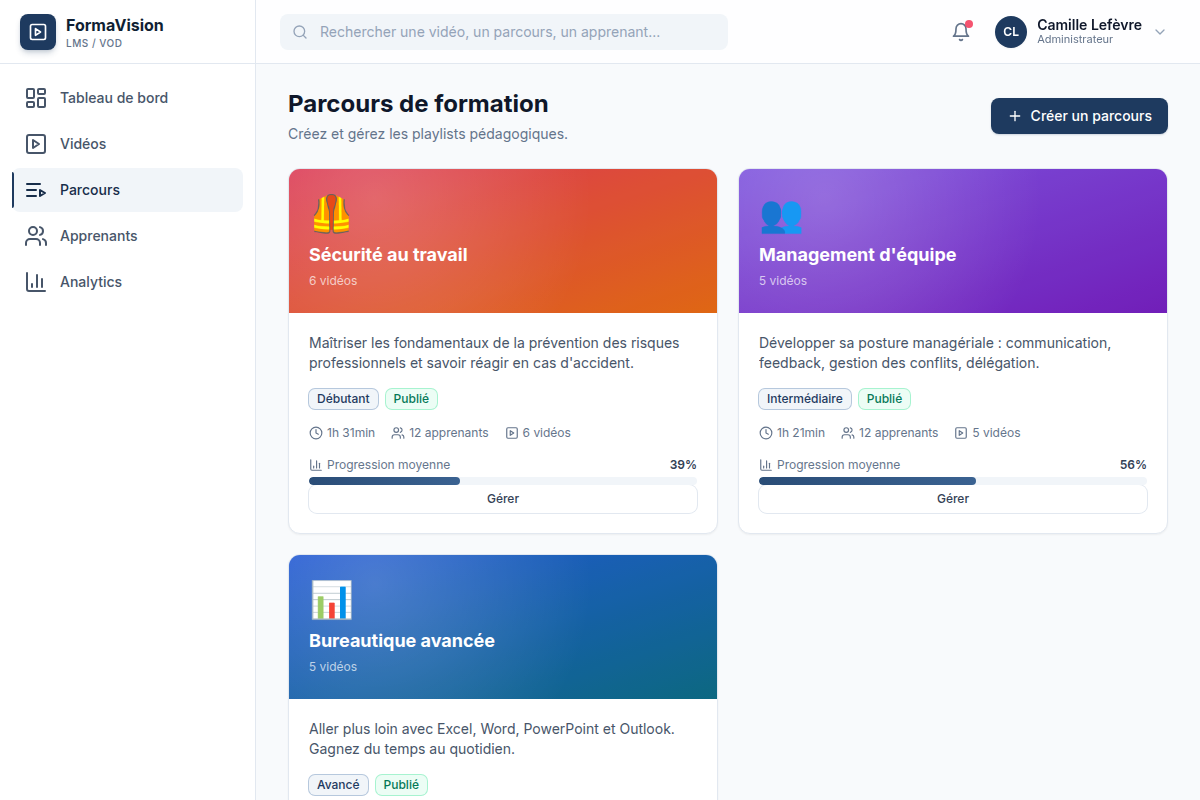Click the LMS / VOD subtitle

94,43
